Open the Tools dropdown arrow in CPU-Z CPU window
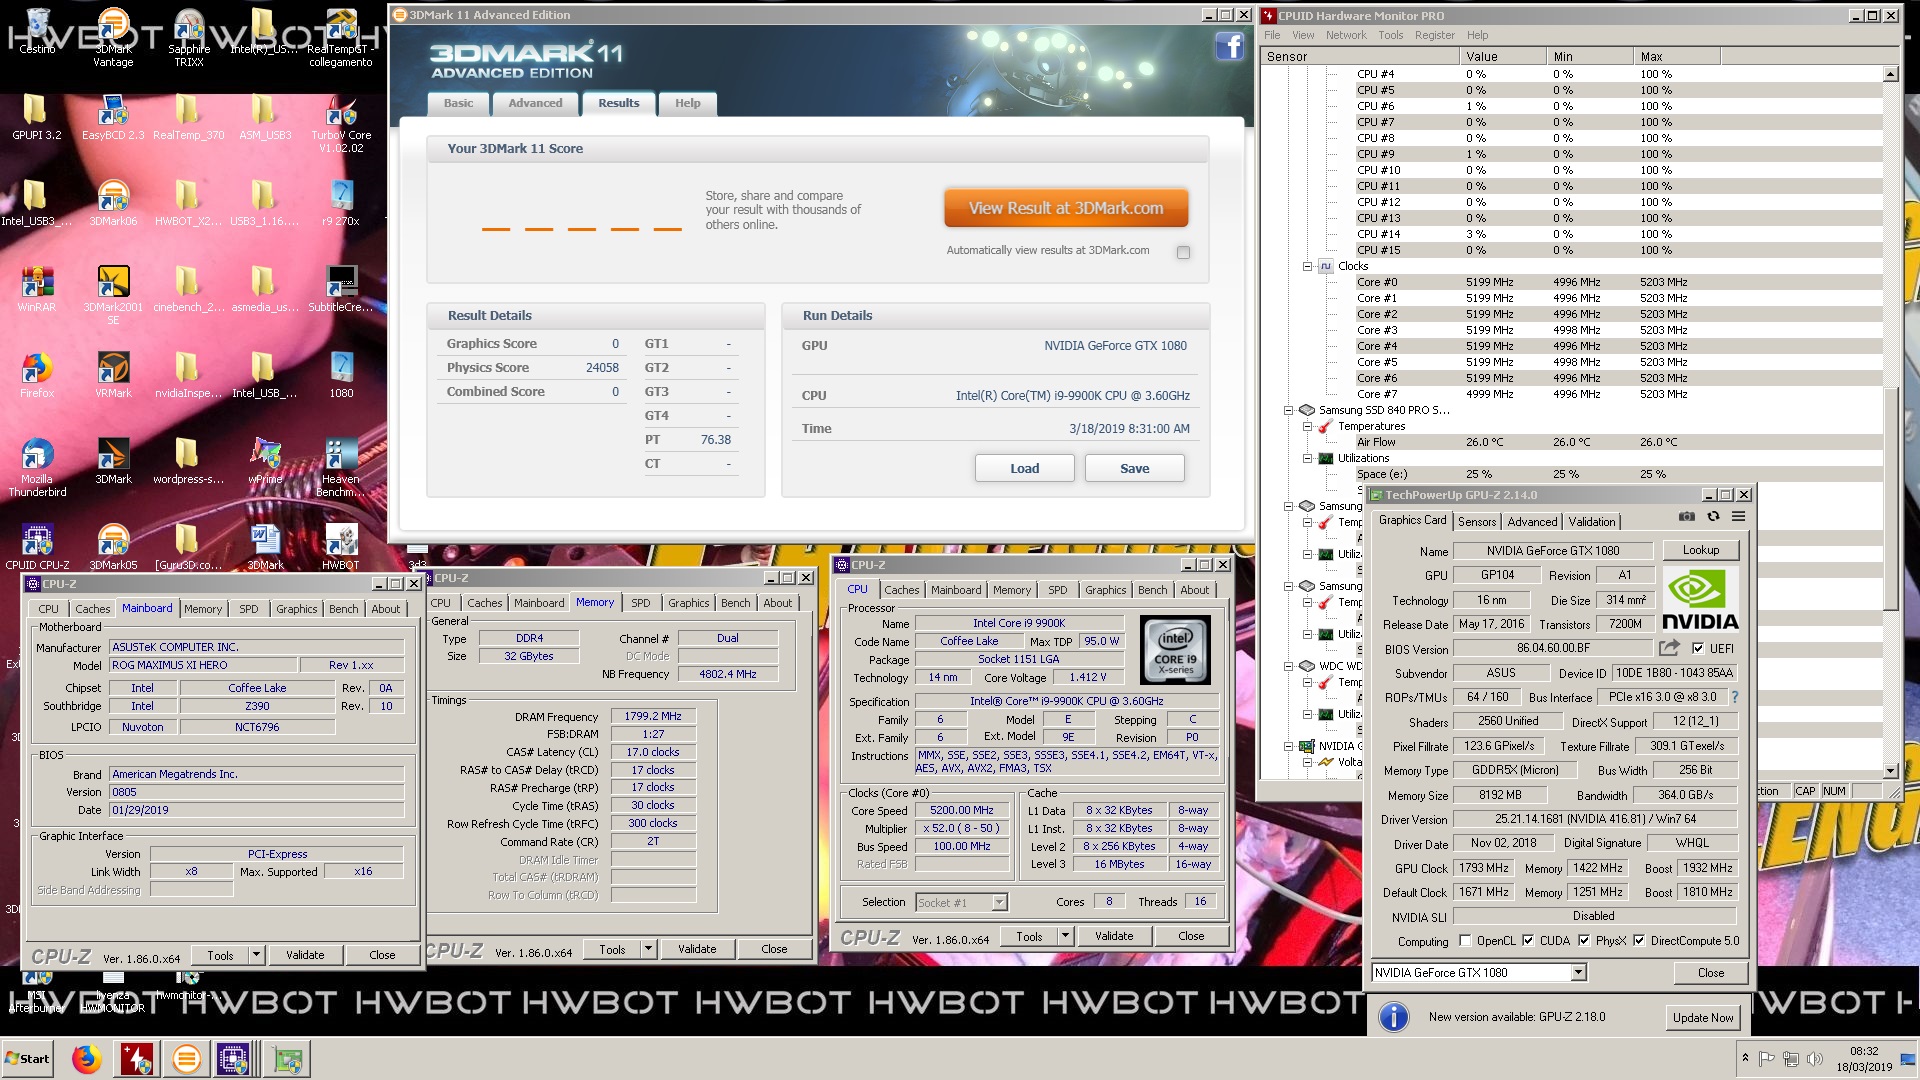The image size is (1920, 1080). tap(1065, 936)
